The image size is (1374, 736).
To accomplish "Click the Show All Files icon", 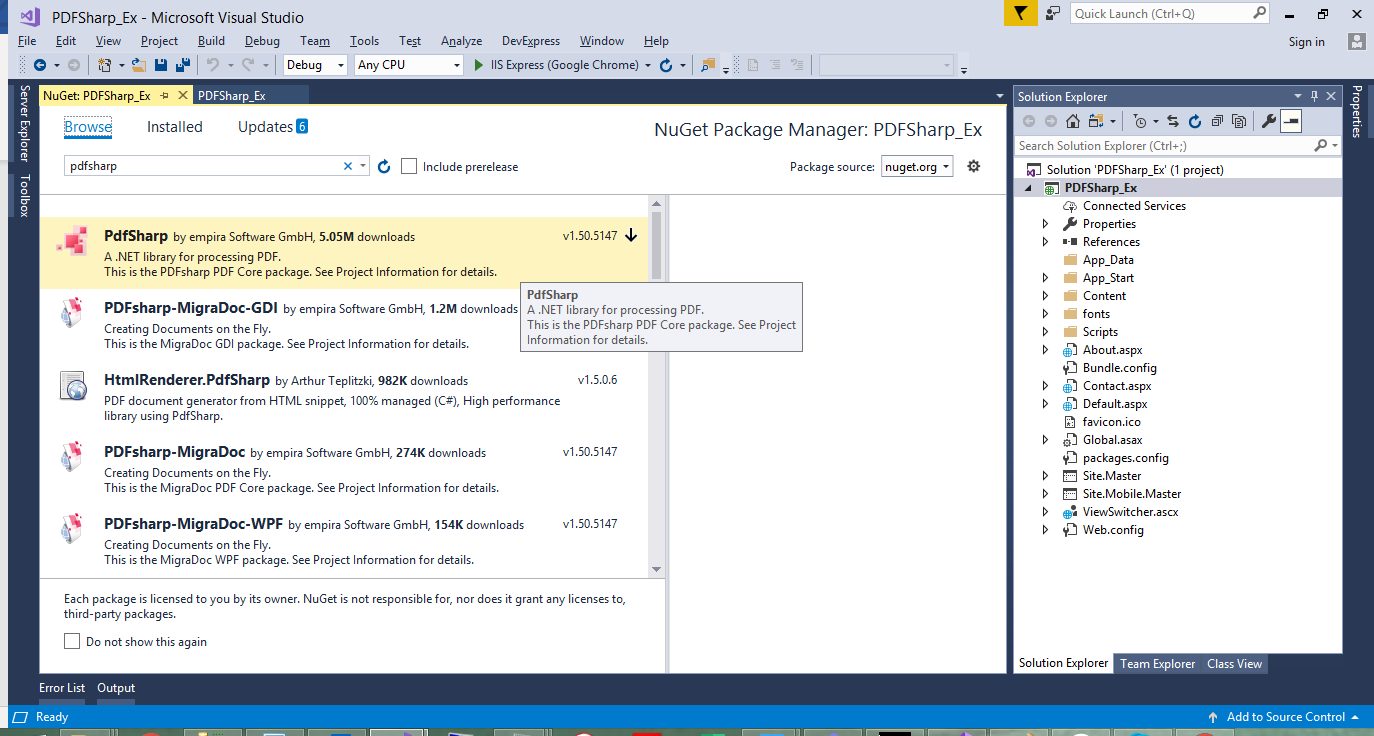I will coord(1239,121).
